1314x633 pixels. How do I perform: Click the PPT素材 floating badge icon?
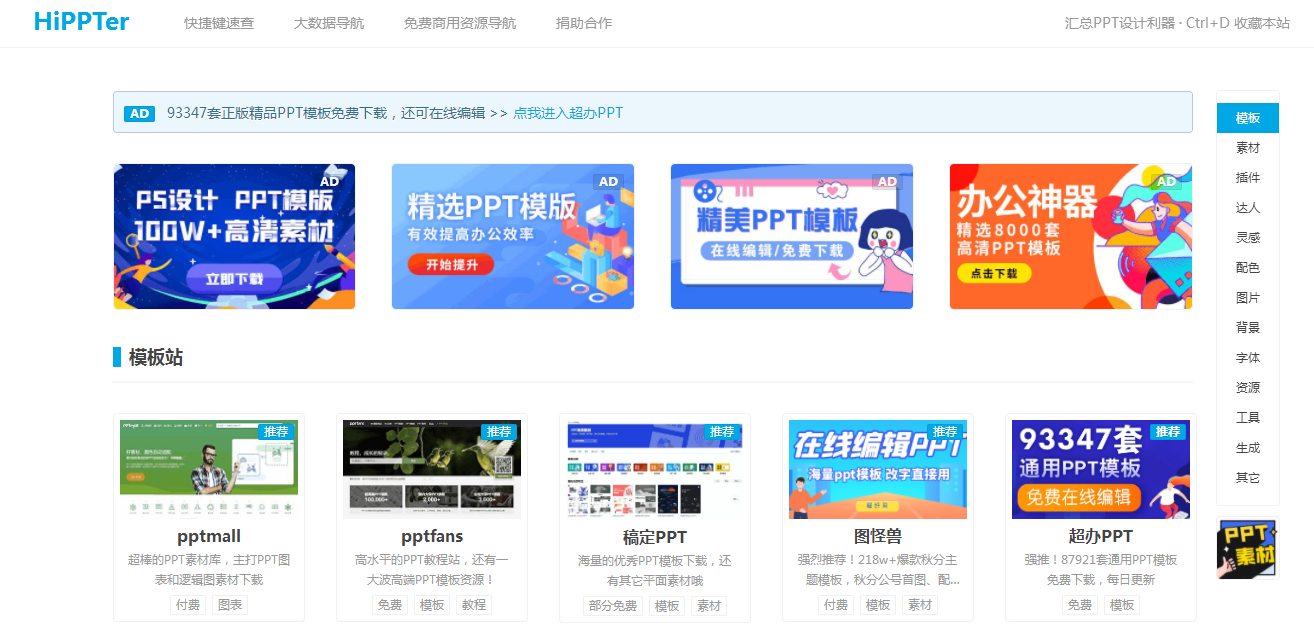pos(1247,548)
